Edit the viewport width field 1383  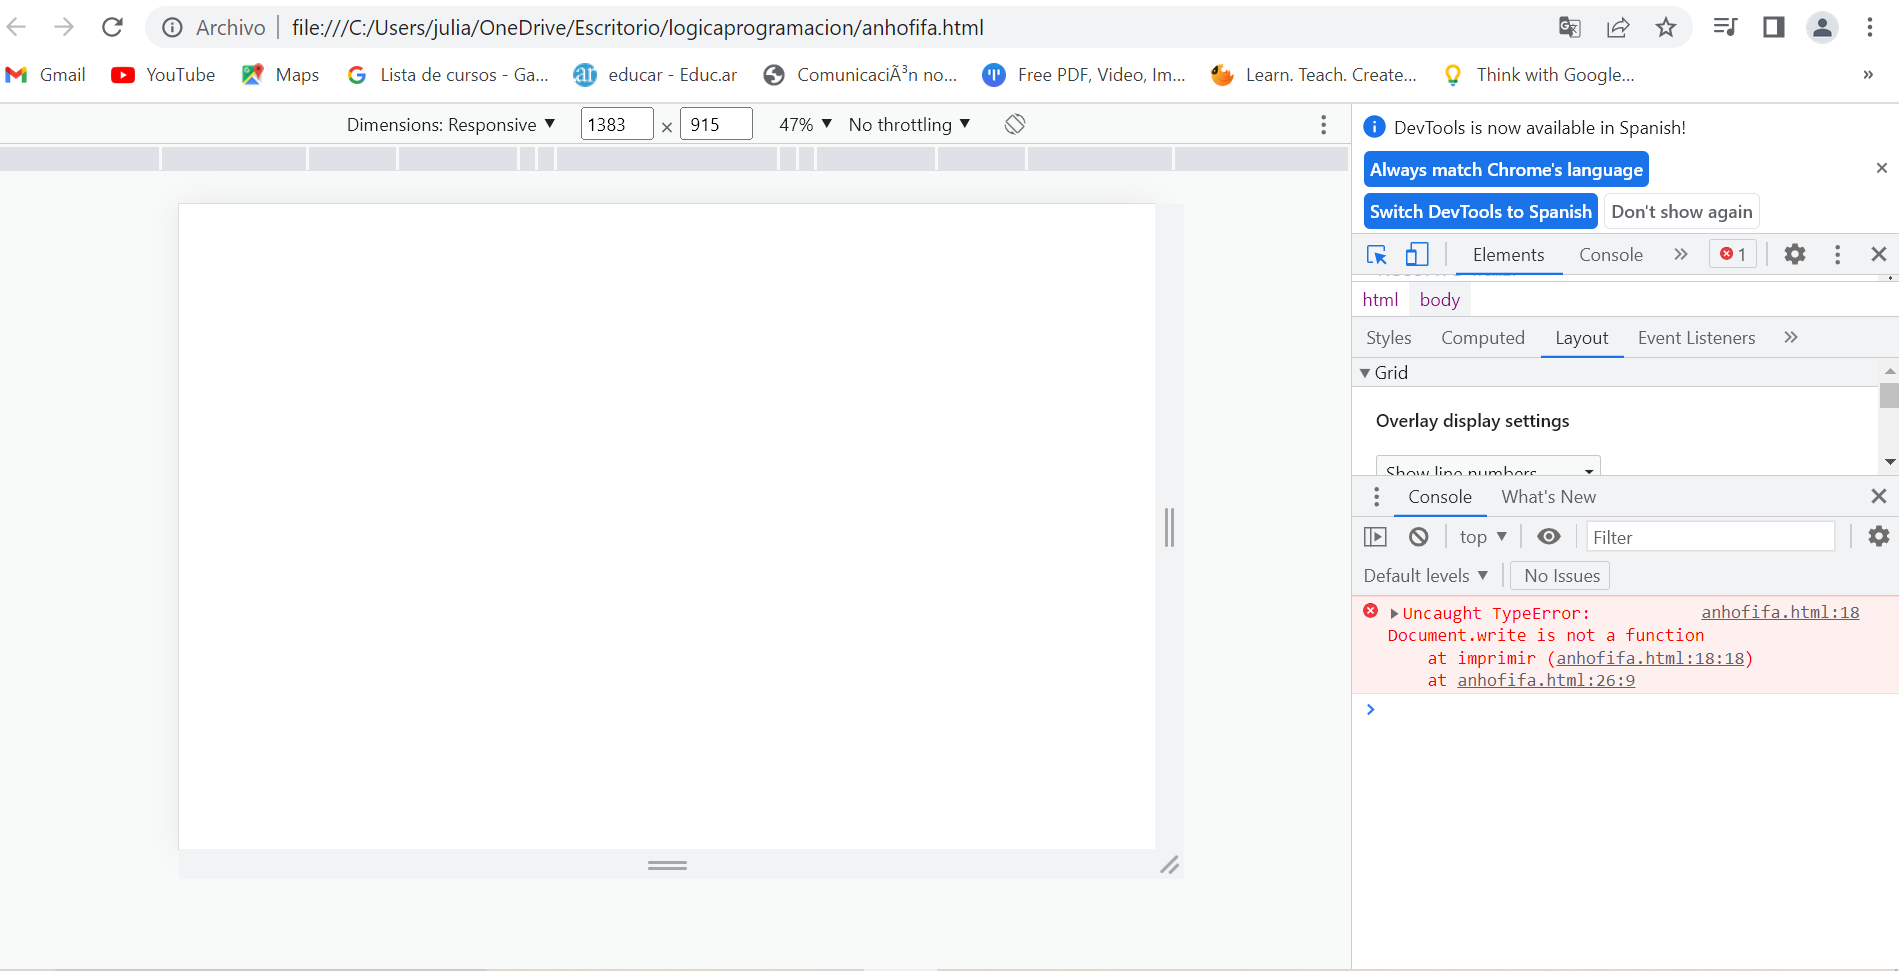(617, 124)
